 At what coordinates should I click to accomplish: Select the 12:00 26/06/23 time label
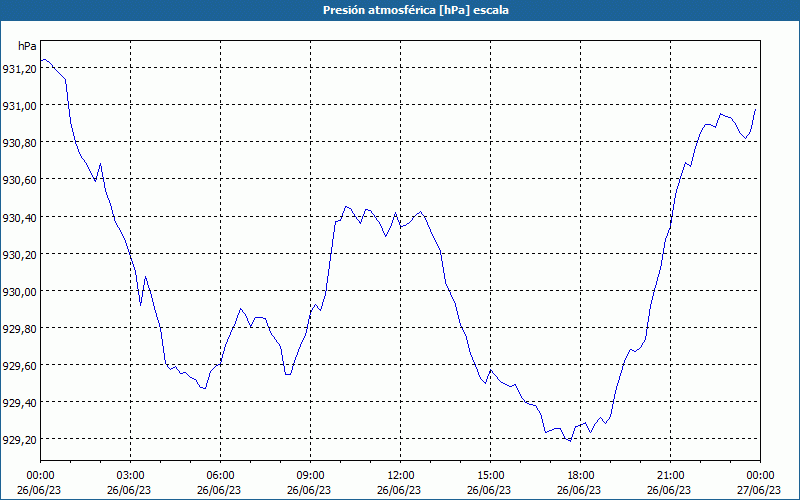coord(401,483)
